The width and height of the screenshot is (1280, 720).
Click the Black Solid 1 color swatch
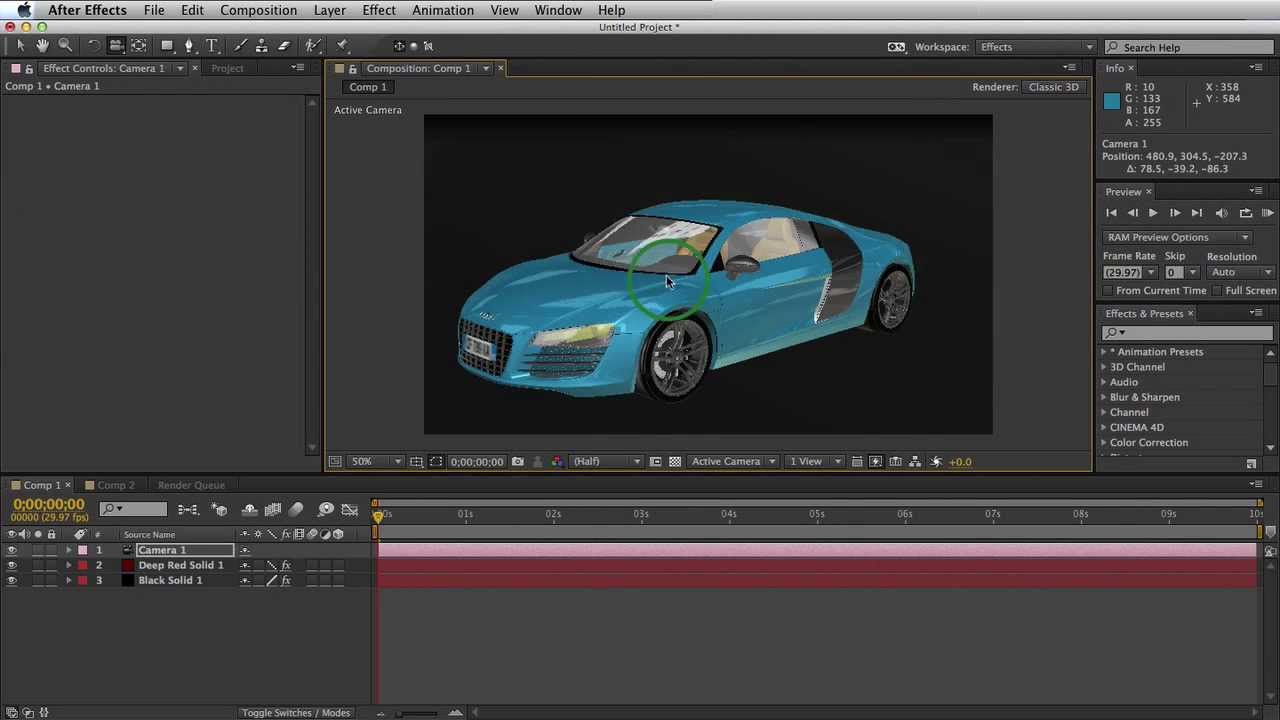point(127,581)
